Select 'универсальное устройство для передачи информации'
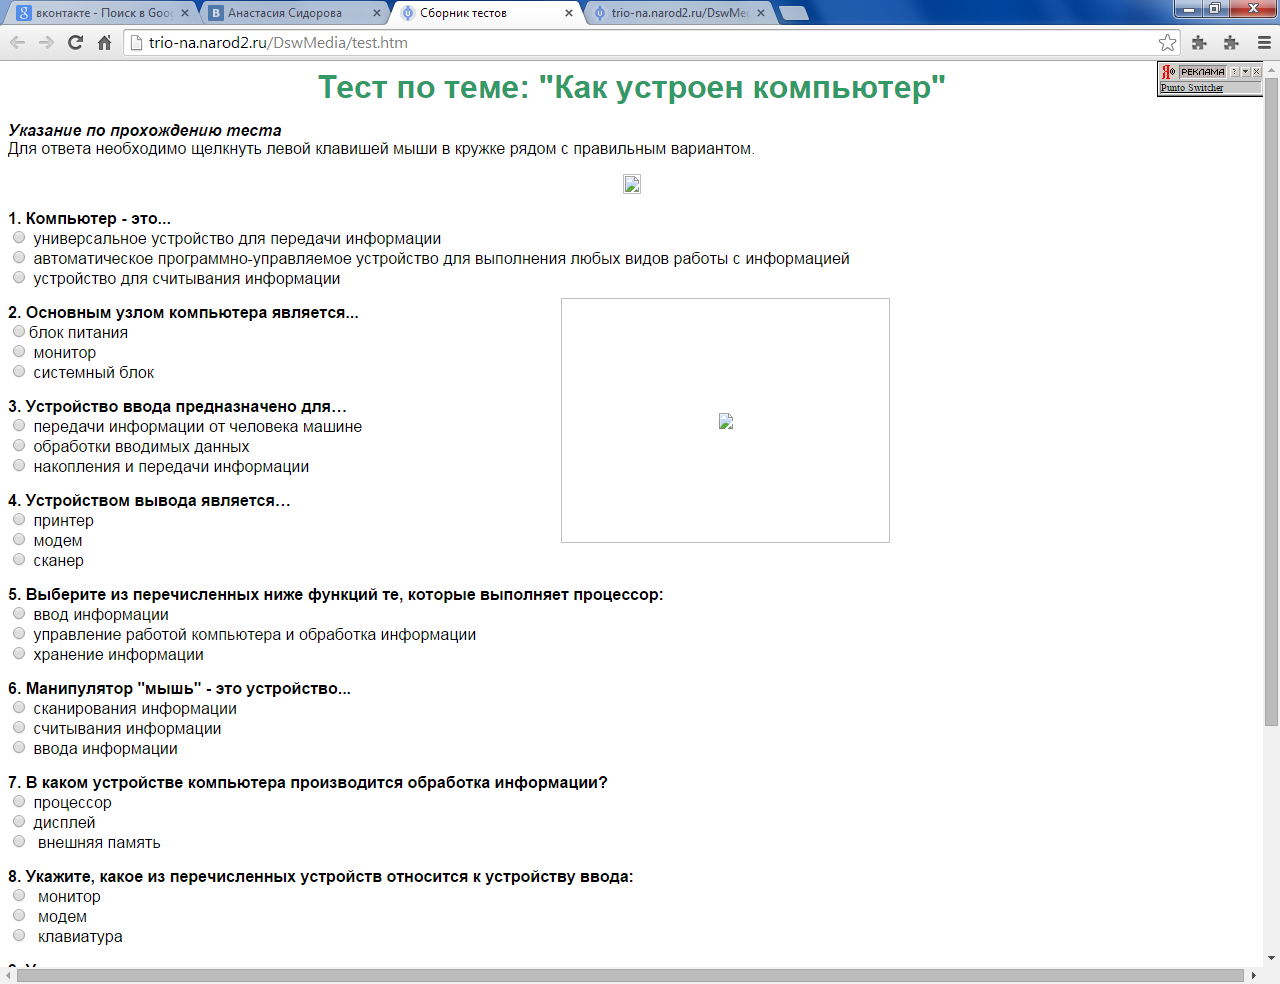This screenshot has height=984, width=1280. (x=19, y=237)
